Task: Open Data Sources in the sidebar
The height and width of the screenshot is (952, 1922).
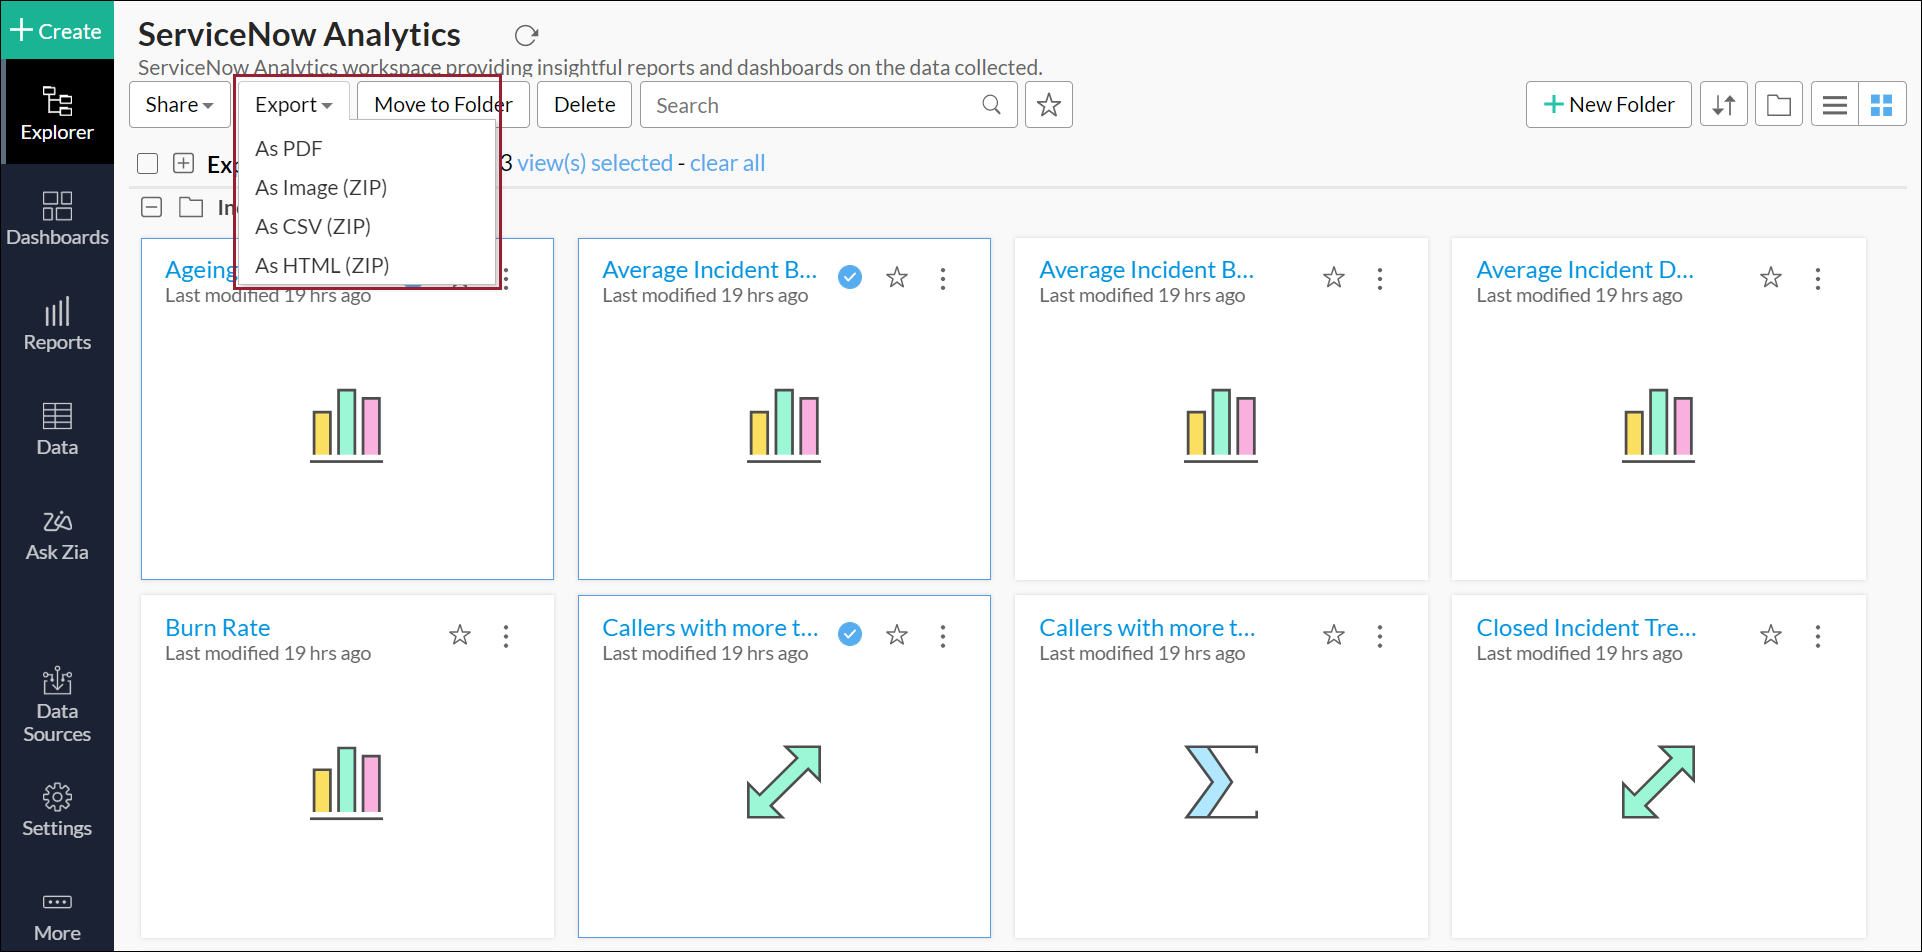Action: pos(57,704)
